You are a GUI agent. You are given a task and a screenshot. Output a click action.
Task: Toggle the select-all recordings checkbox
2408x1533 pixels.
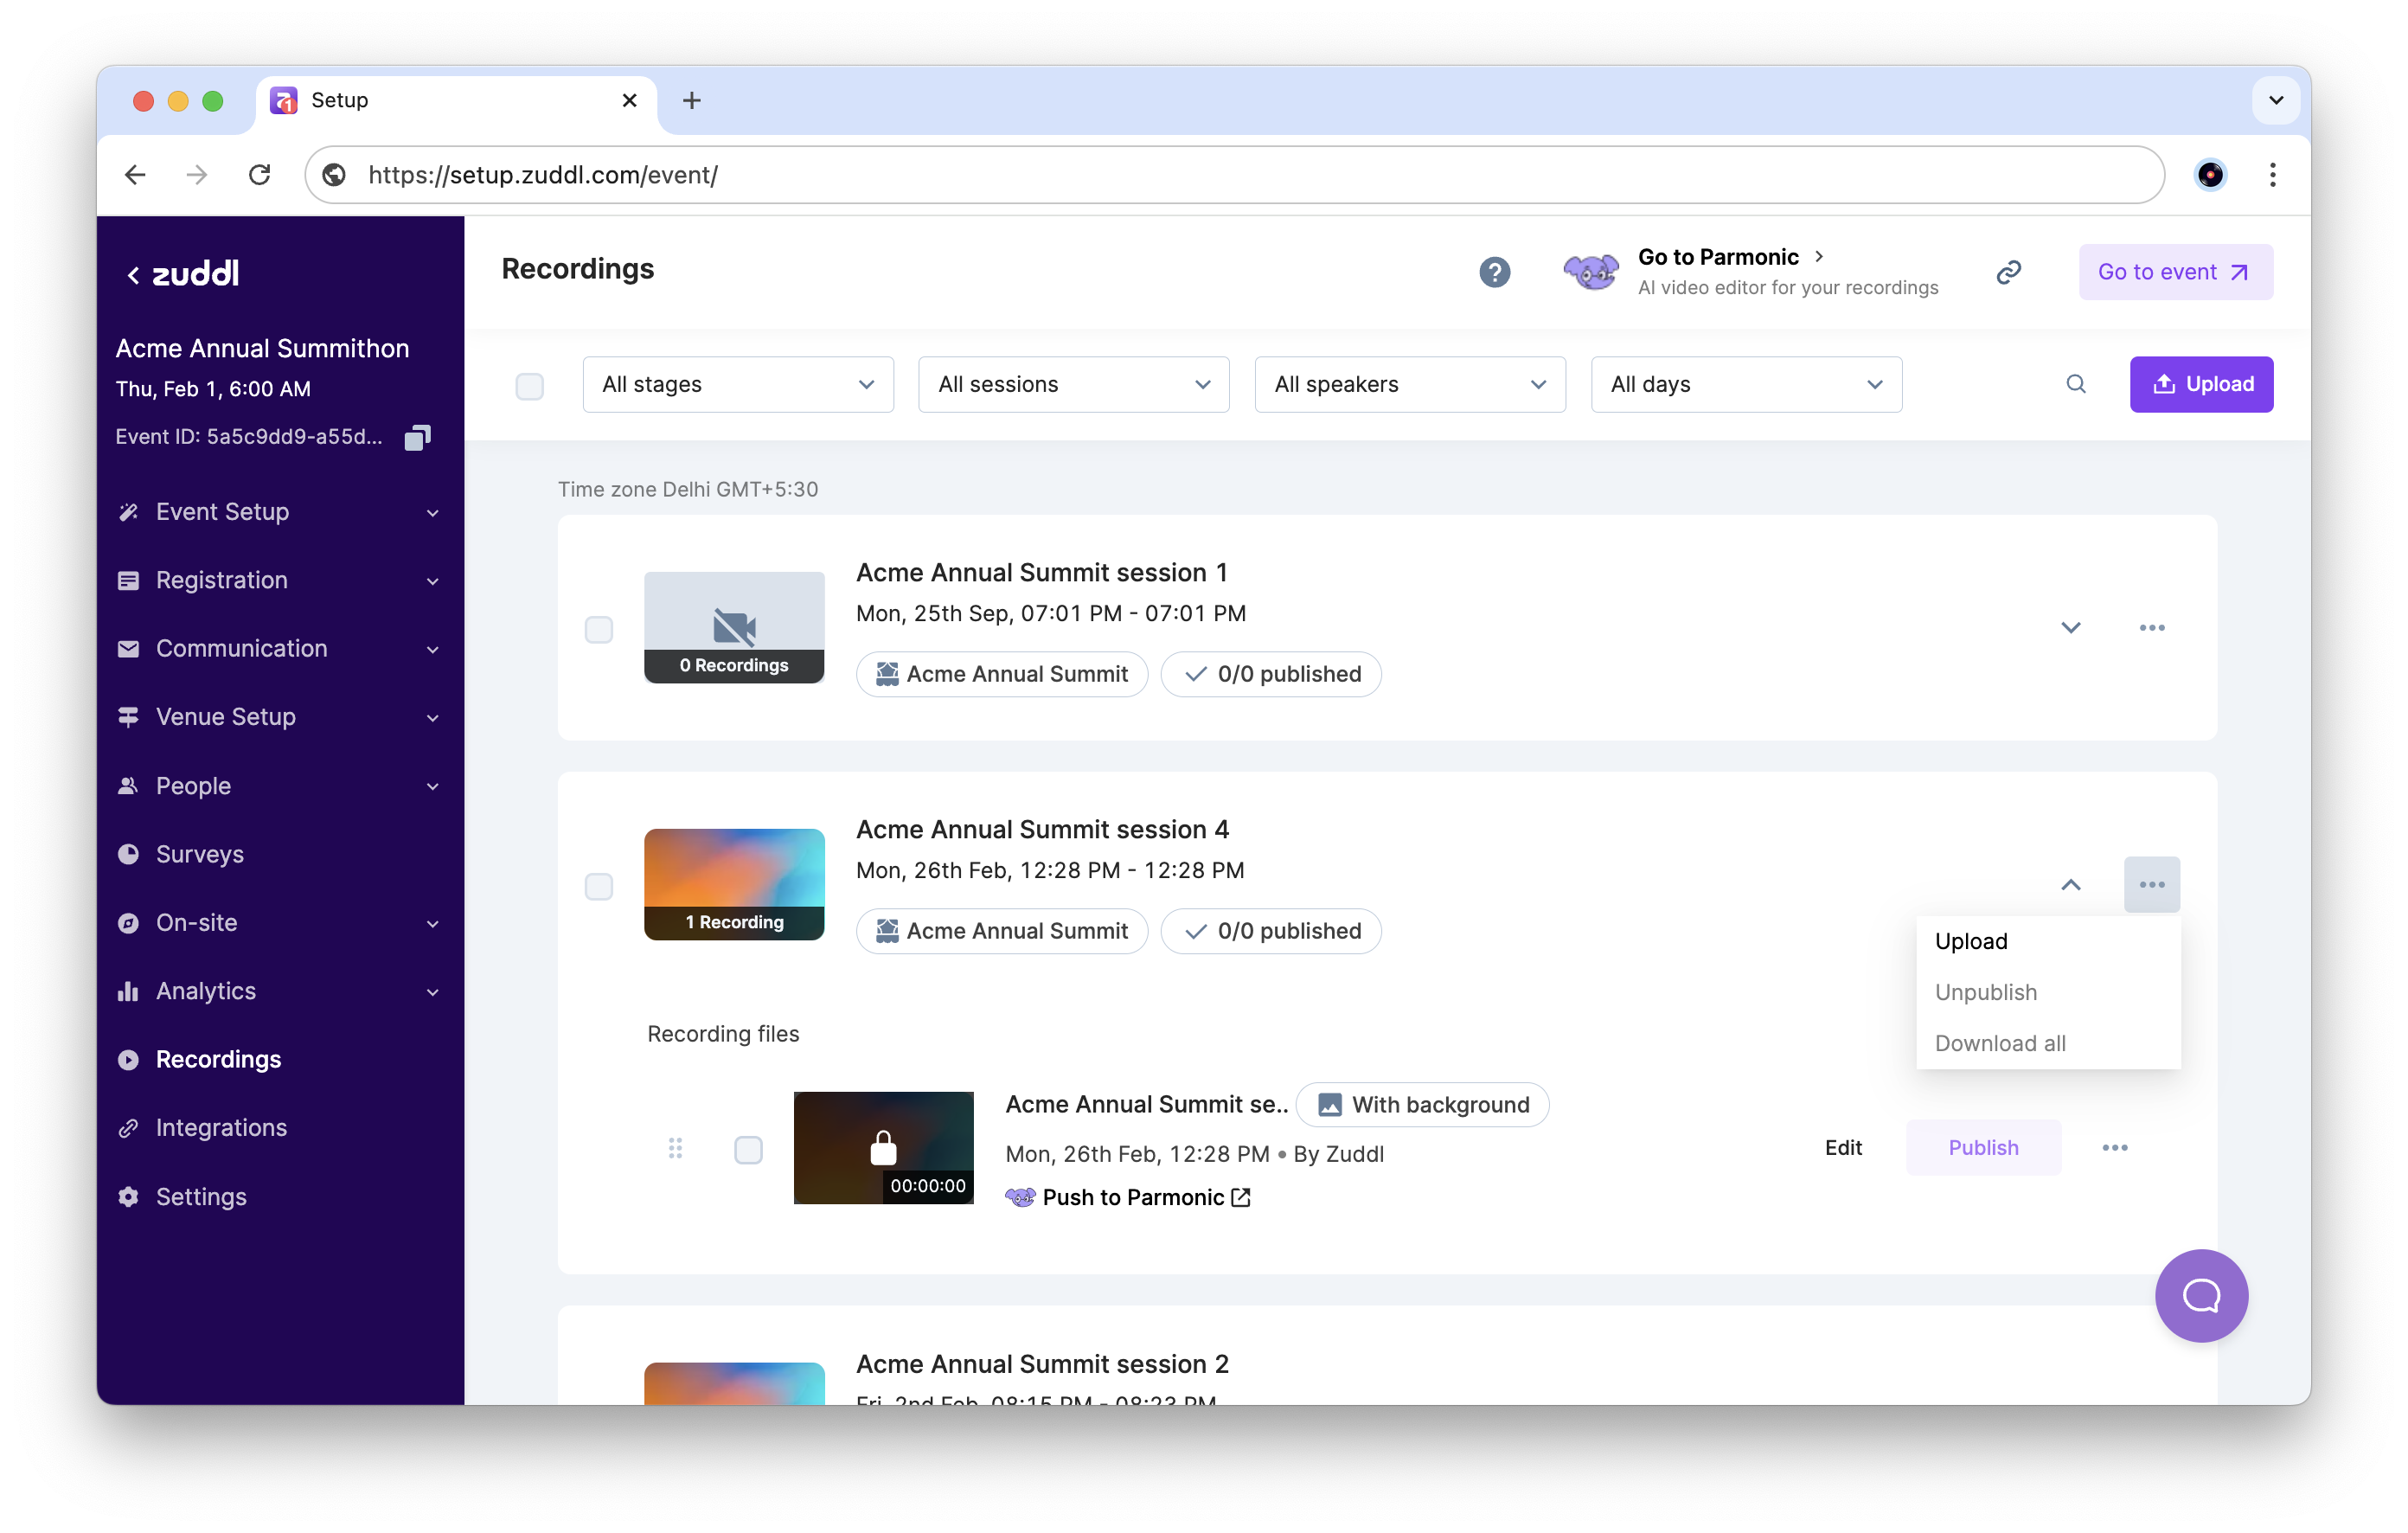pyautogui.click(x=529, y=386)
